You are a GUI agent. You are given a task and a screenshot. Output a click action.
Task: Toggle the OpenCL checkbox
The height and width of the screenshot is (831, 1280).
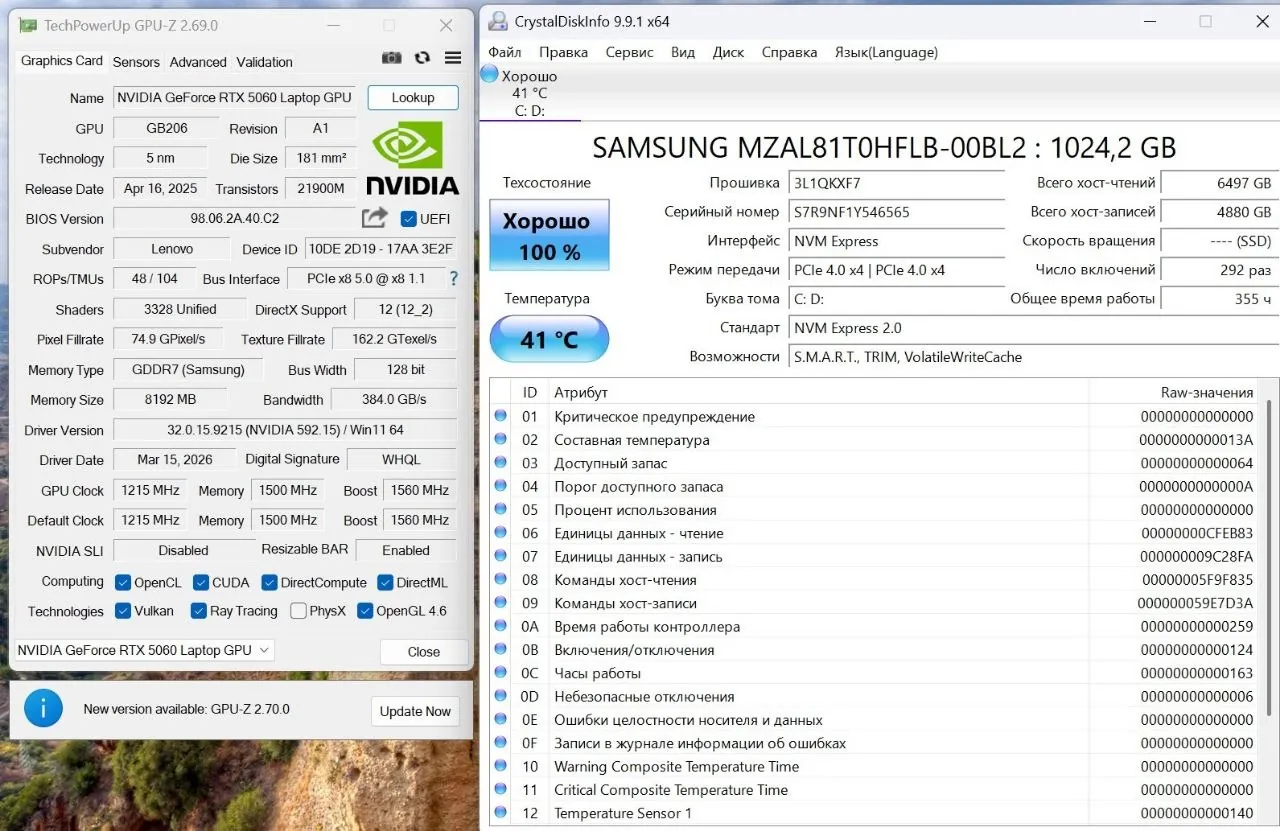123,582
